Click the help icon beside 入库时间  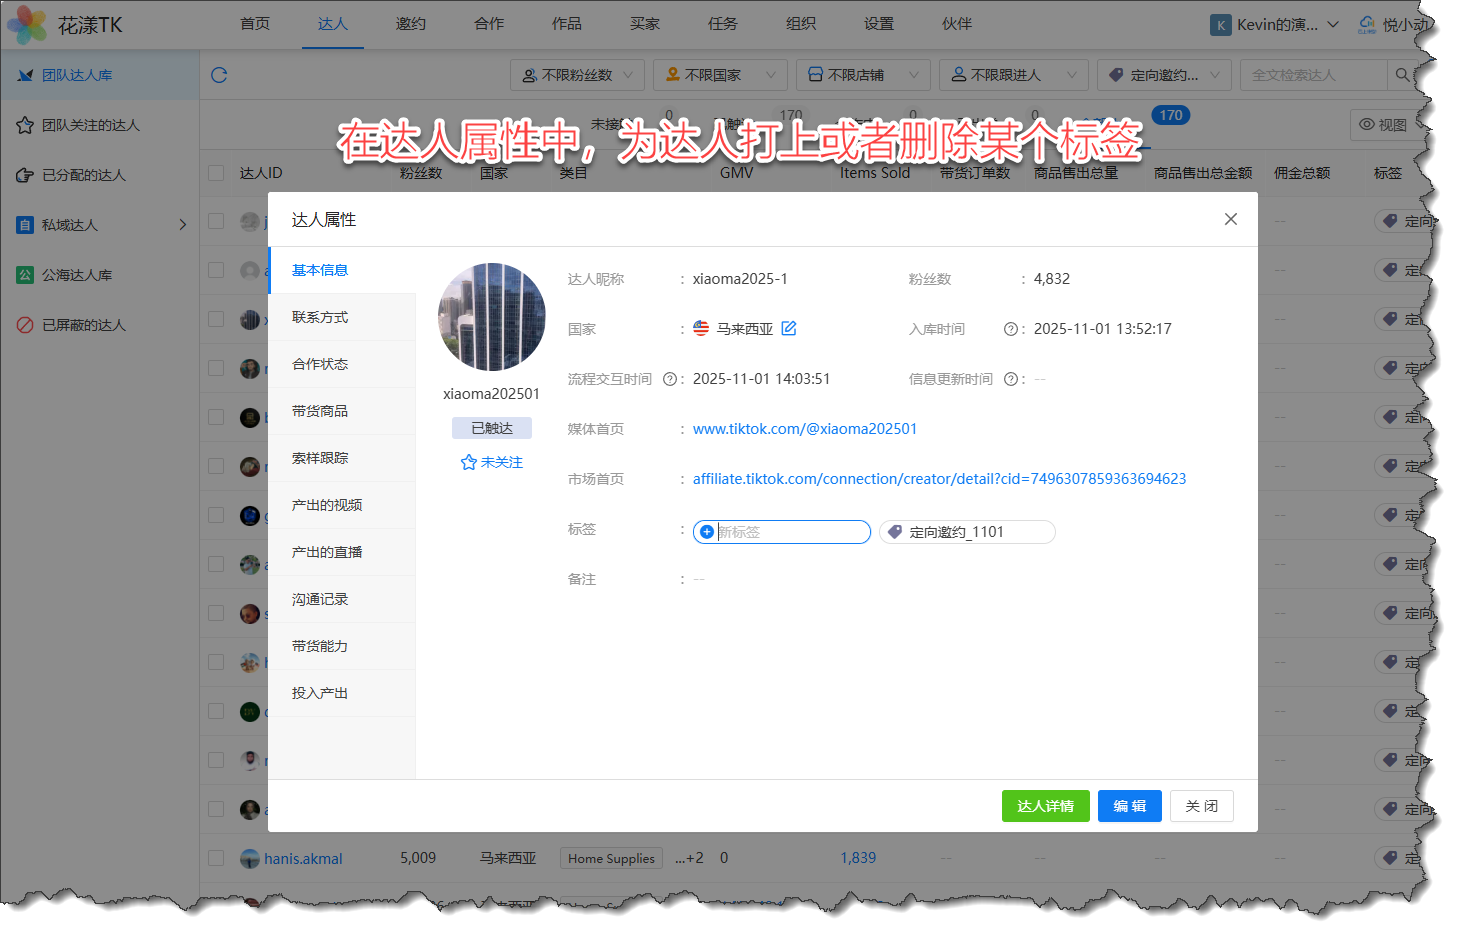(x=1010, y=329)
